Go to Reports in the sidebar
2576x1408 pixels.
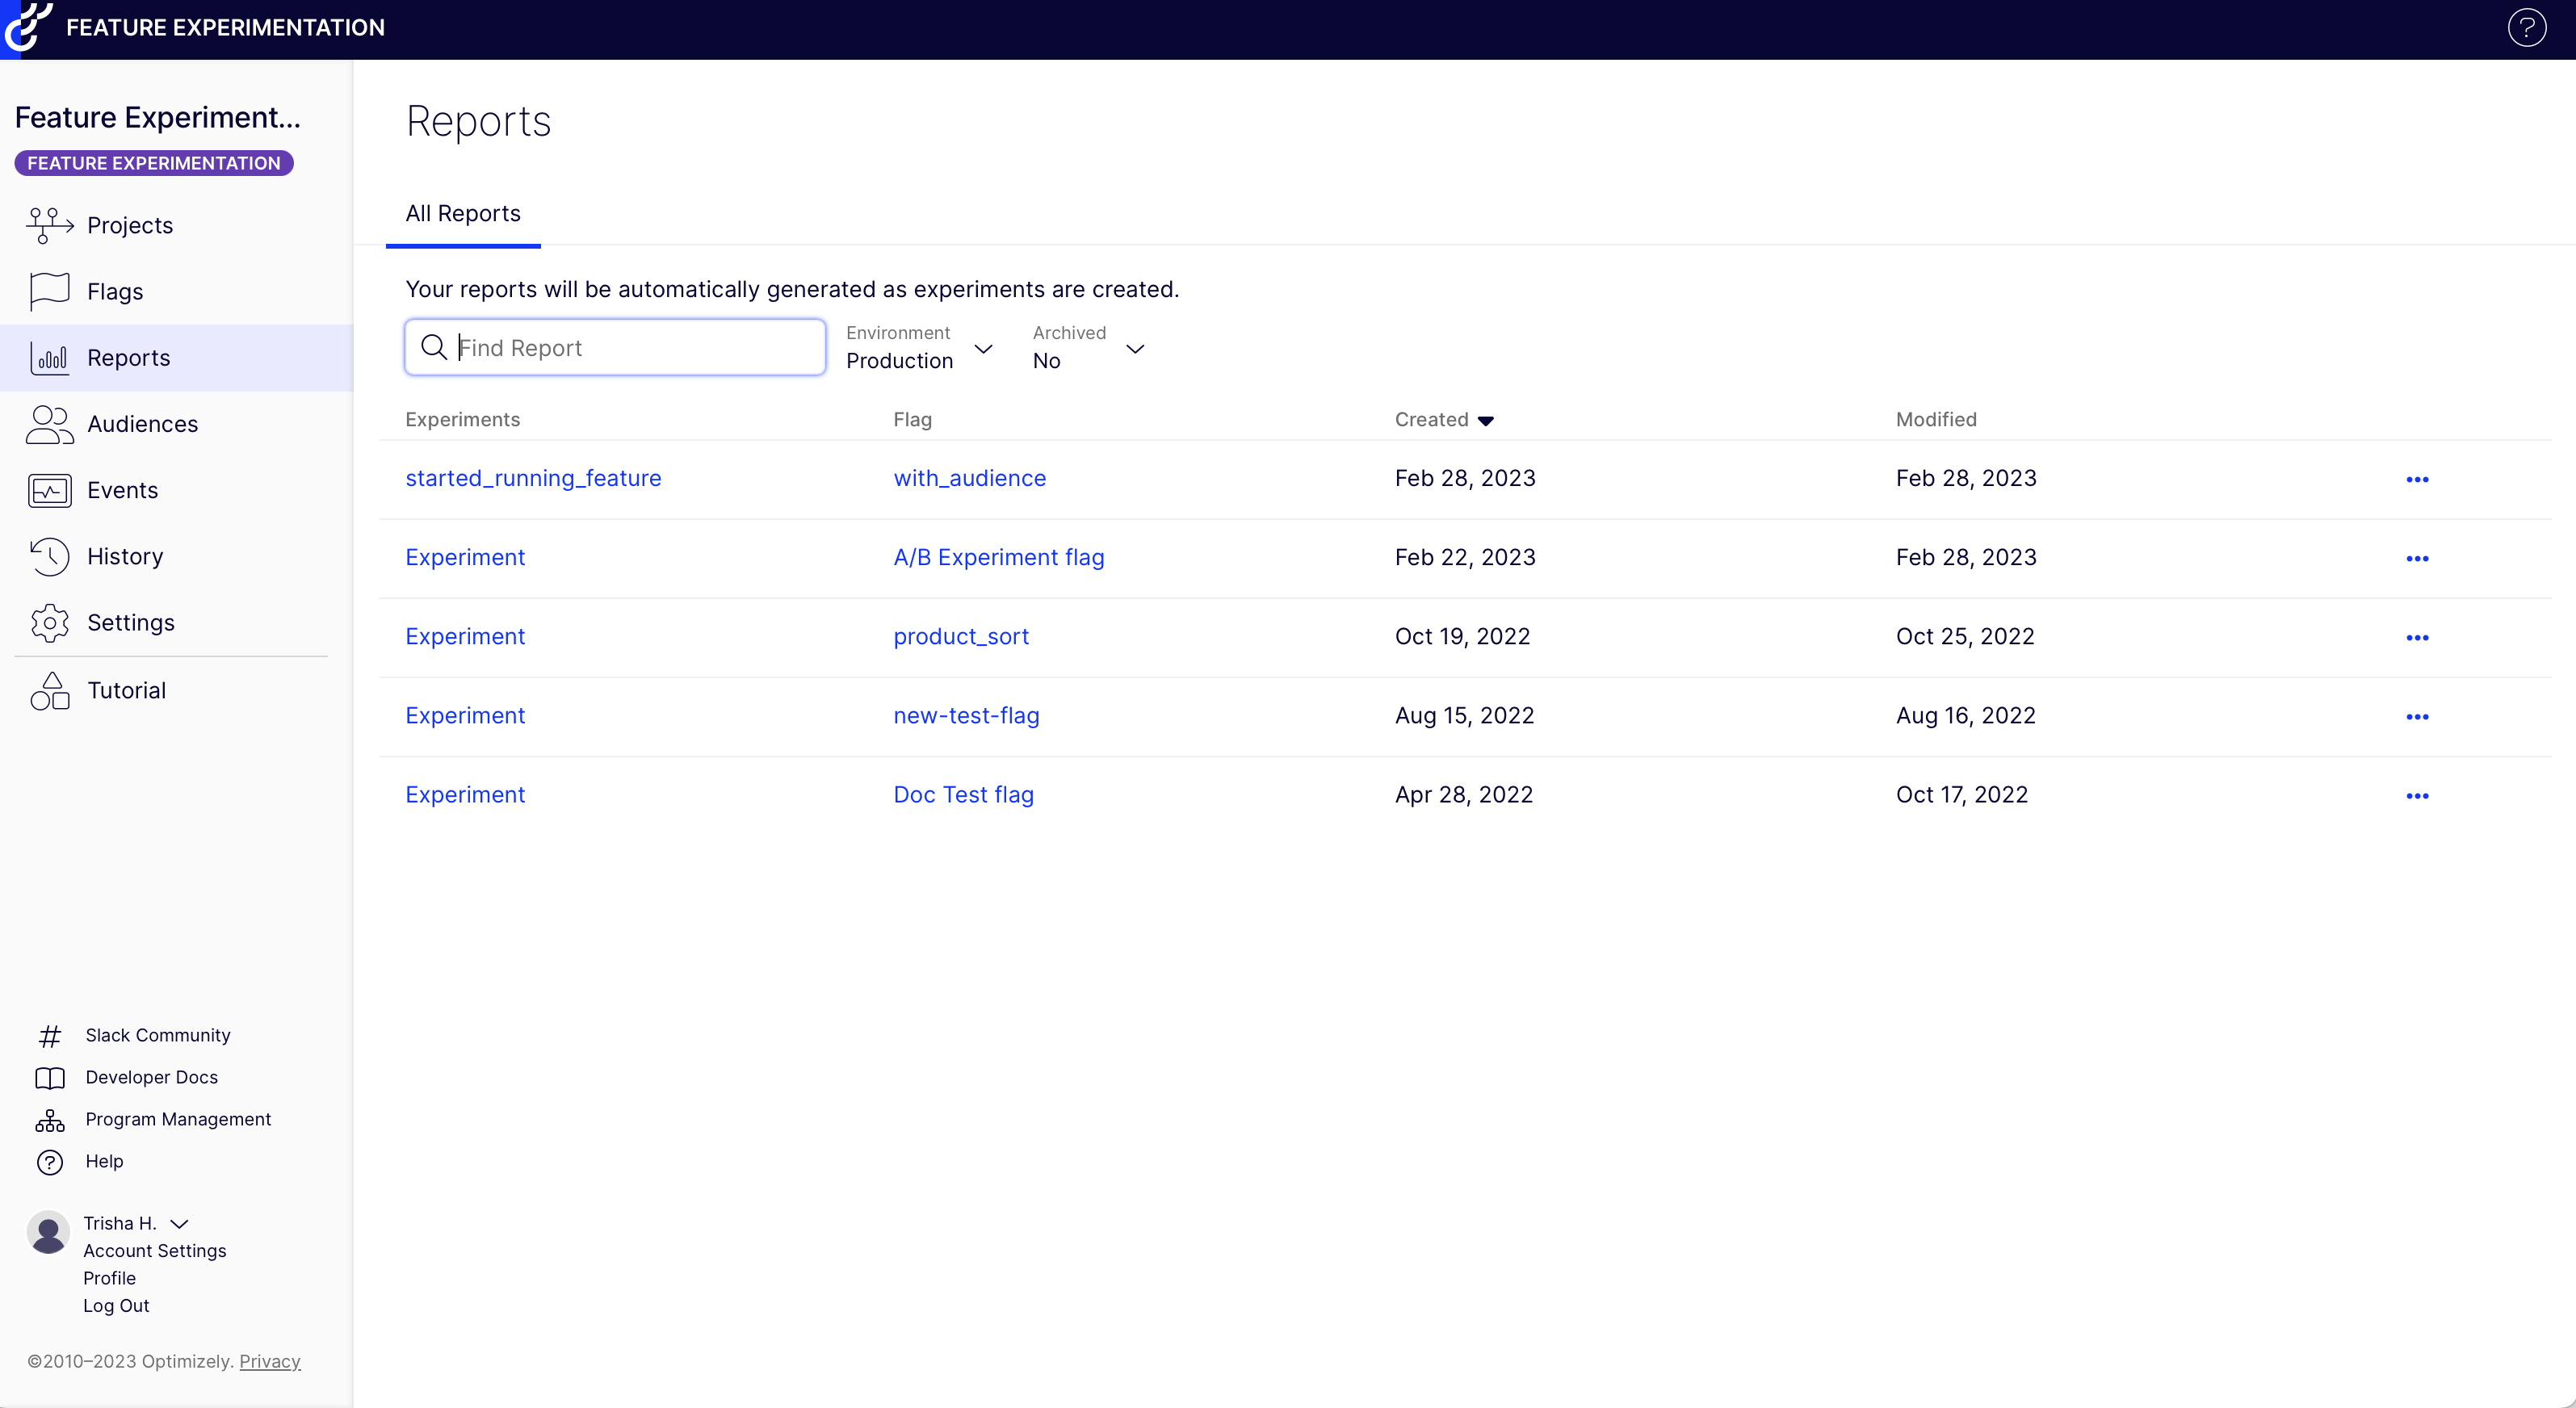[x=128, y=358]
